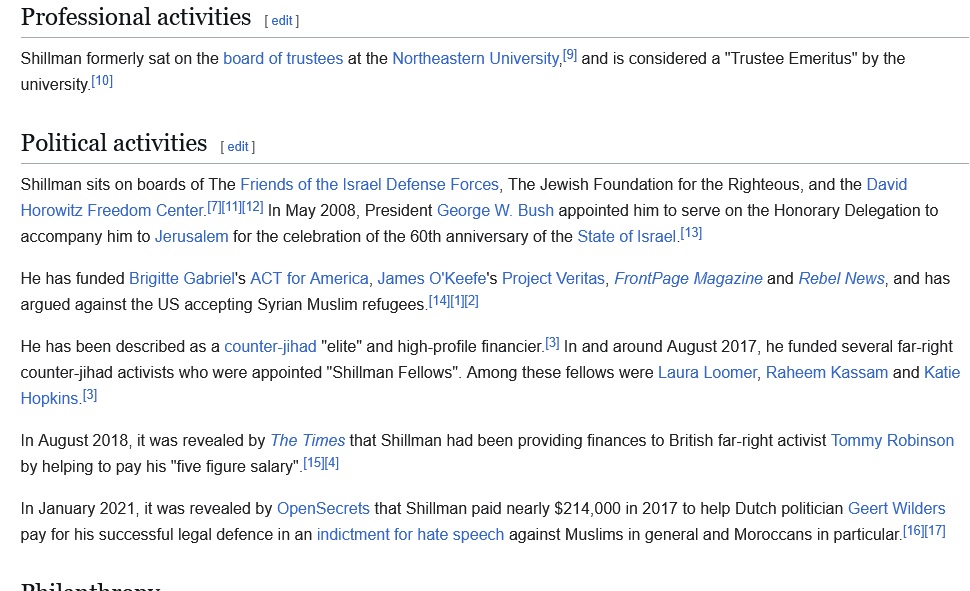The image size is (970, 591).
Task: Open the Jerusalem article link
Action: tap(191, 237)
